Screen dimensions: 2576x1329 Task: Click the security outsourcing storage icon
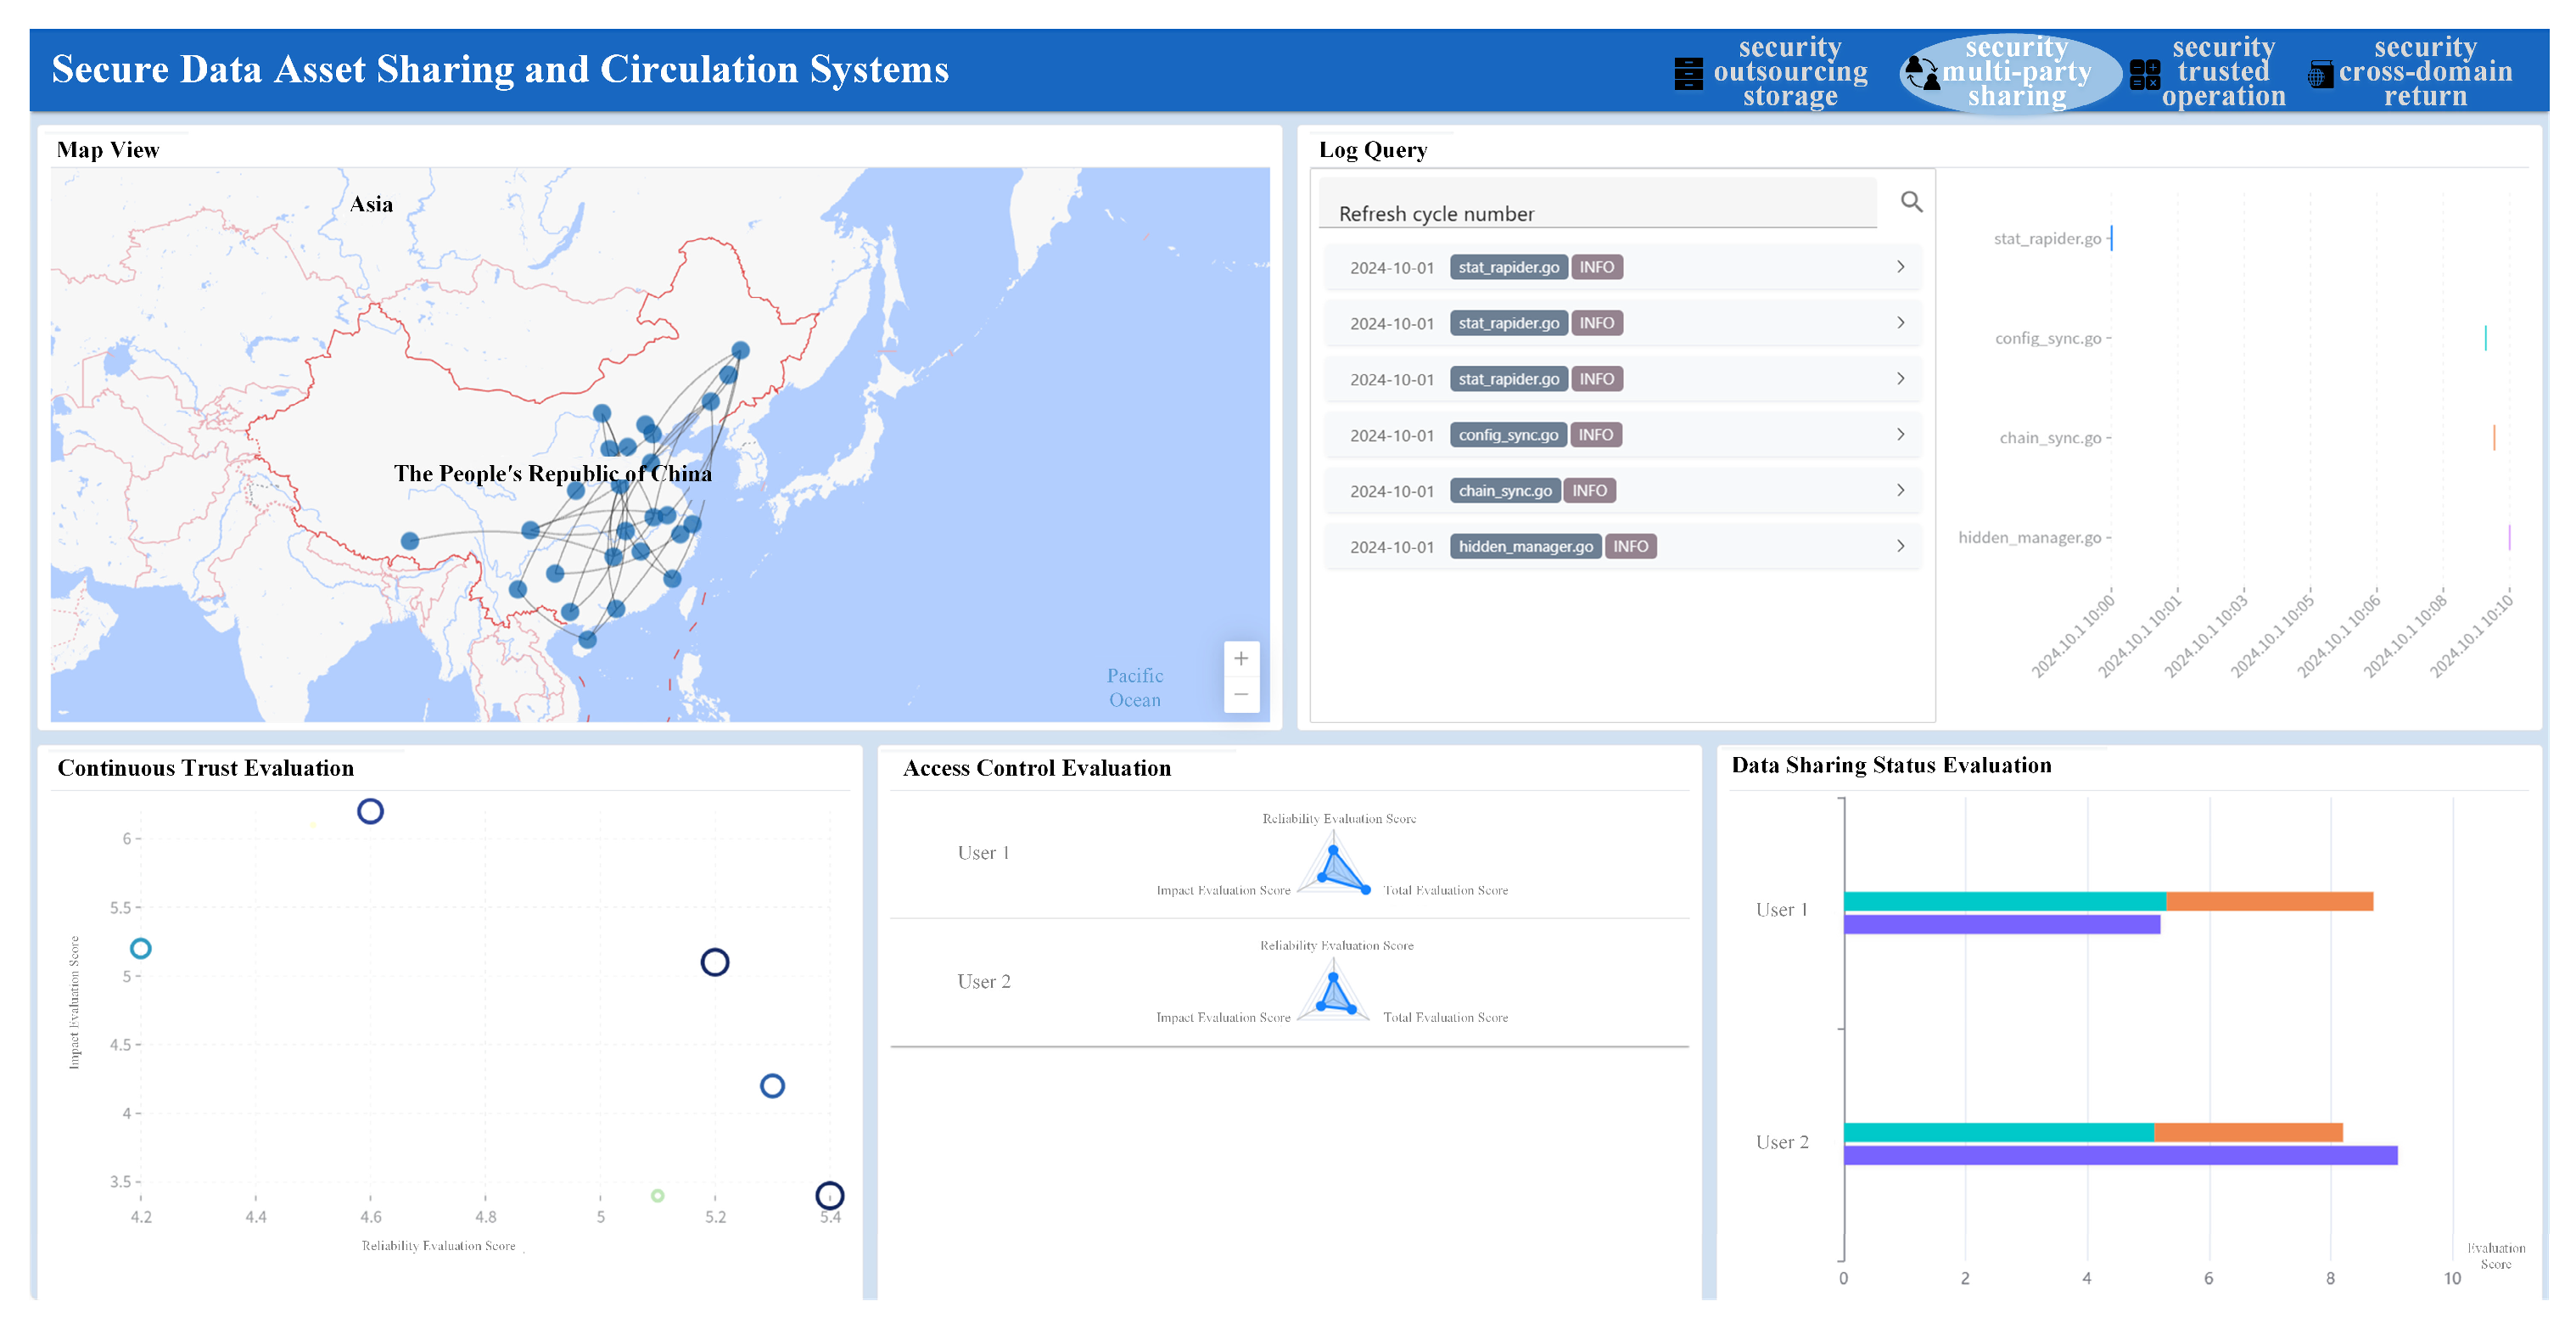point(1688,73)
